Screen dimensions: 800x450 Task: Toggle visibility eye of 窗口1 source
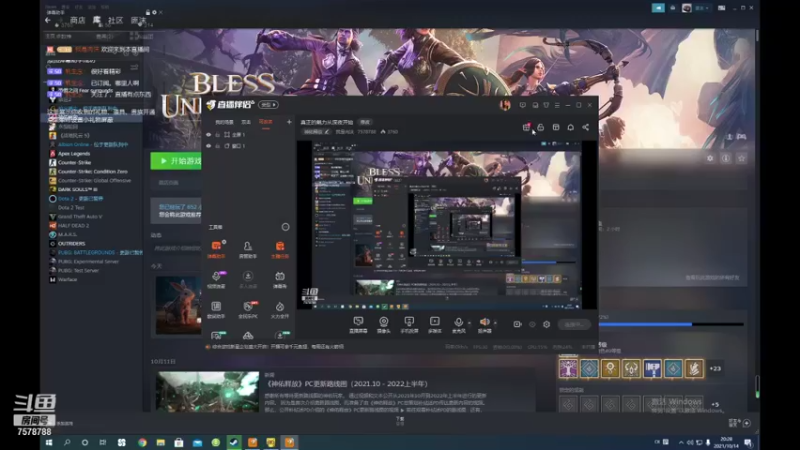tap(208, 146)
